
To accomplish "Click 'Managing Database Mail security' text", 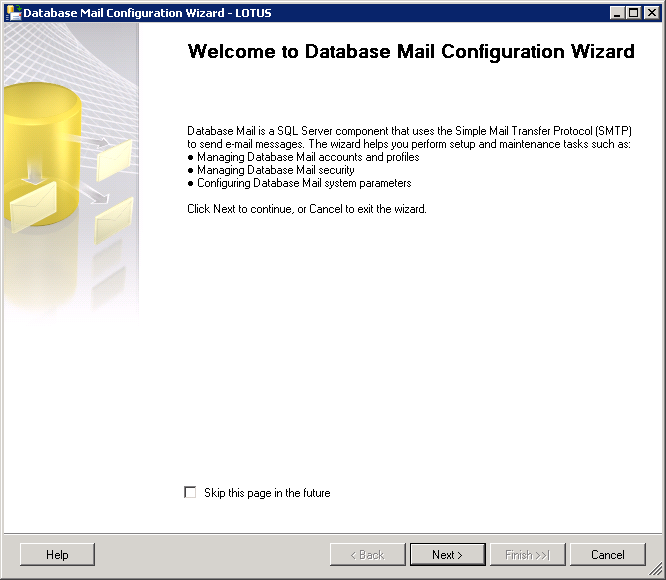I will 276,170.
